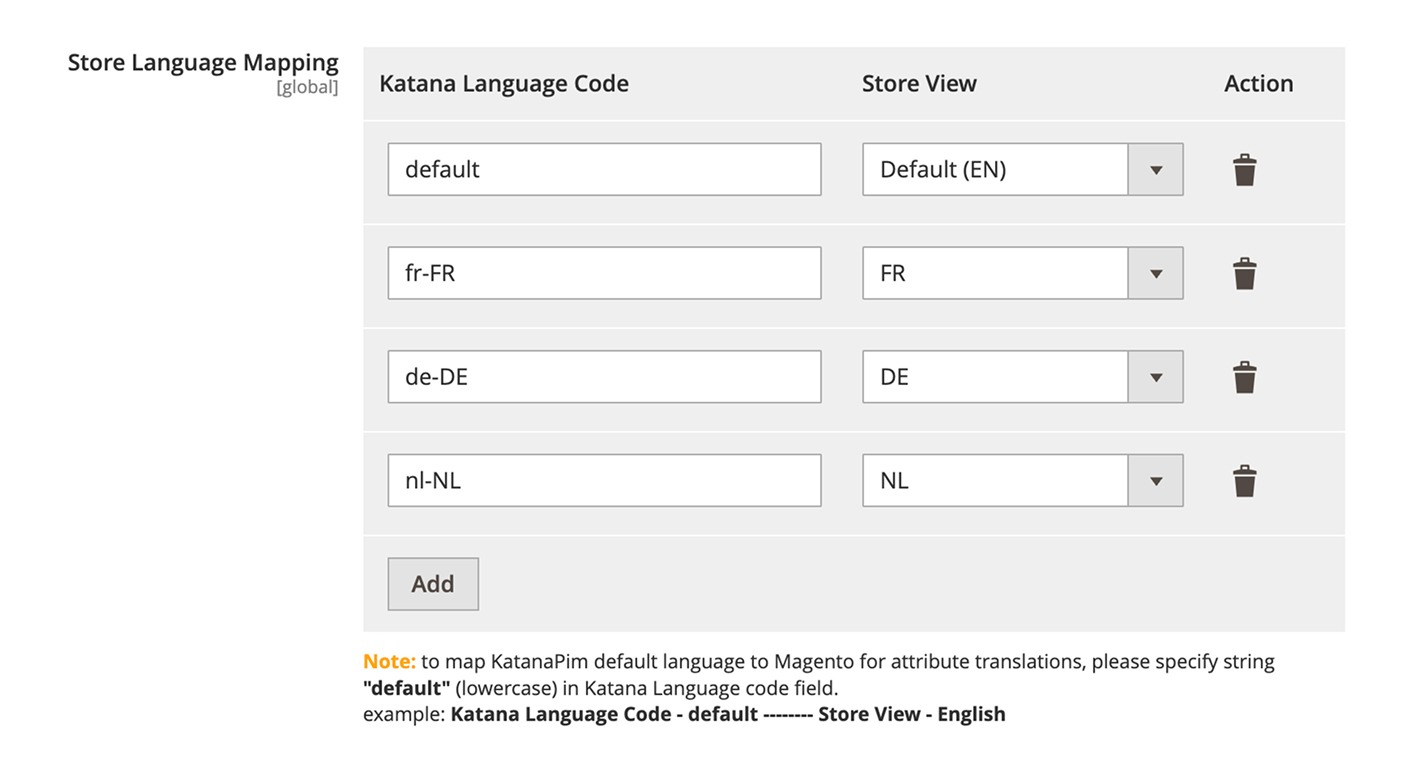
Task: Open the FR store view dropdown
Action: (x=1023, y=273)
